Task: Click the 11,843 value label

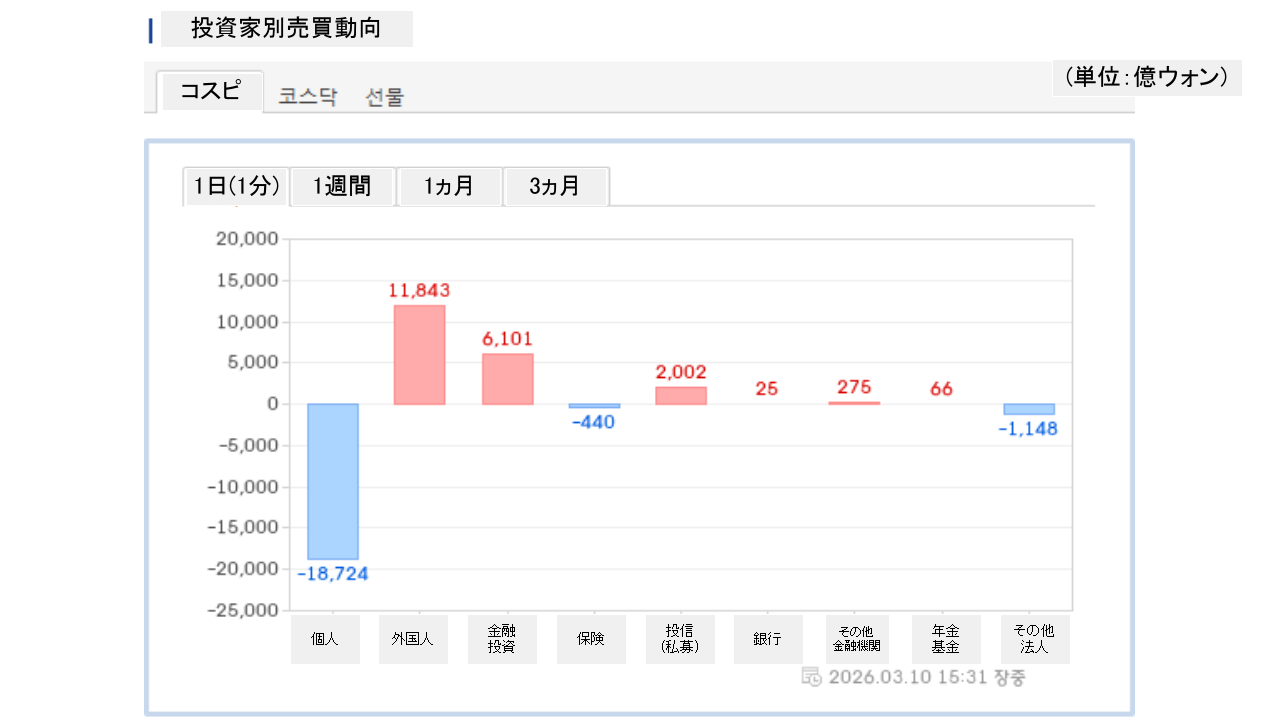Action: [419, 291]
